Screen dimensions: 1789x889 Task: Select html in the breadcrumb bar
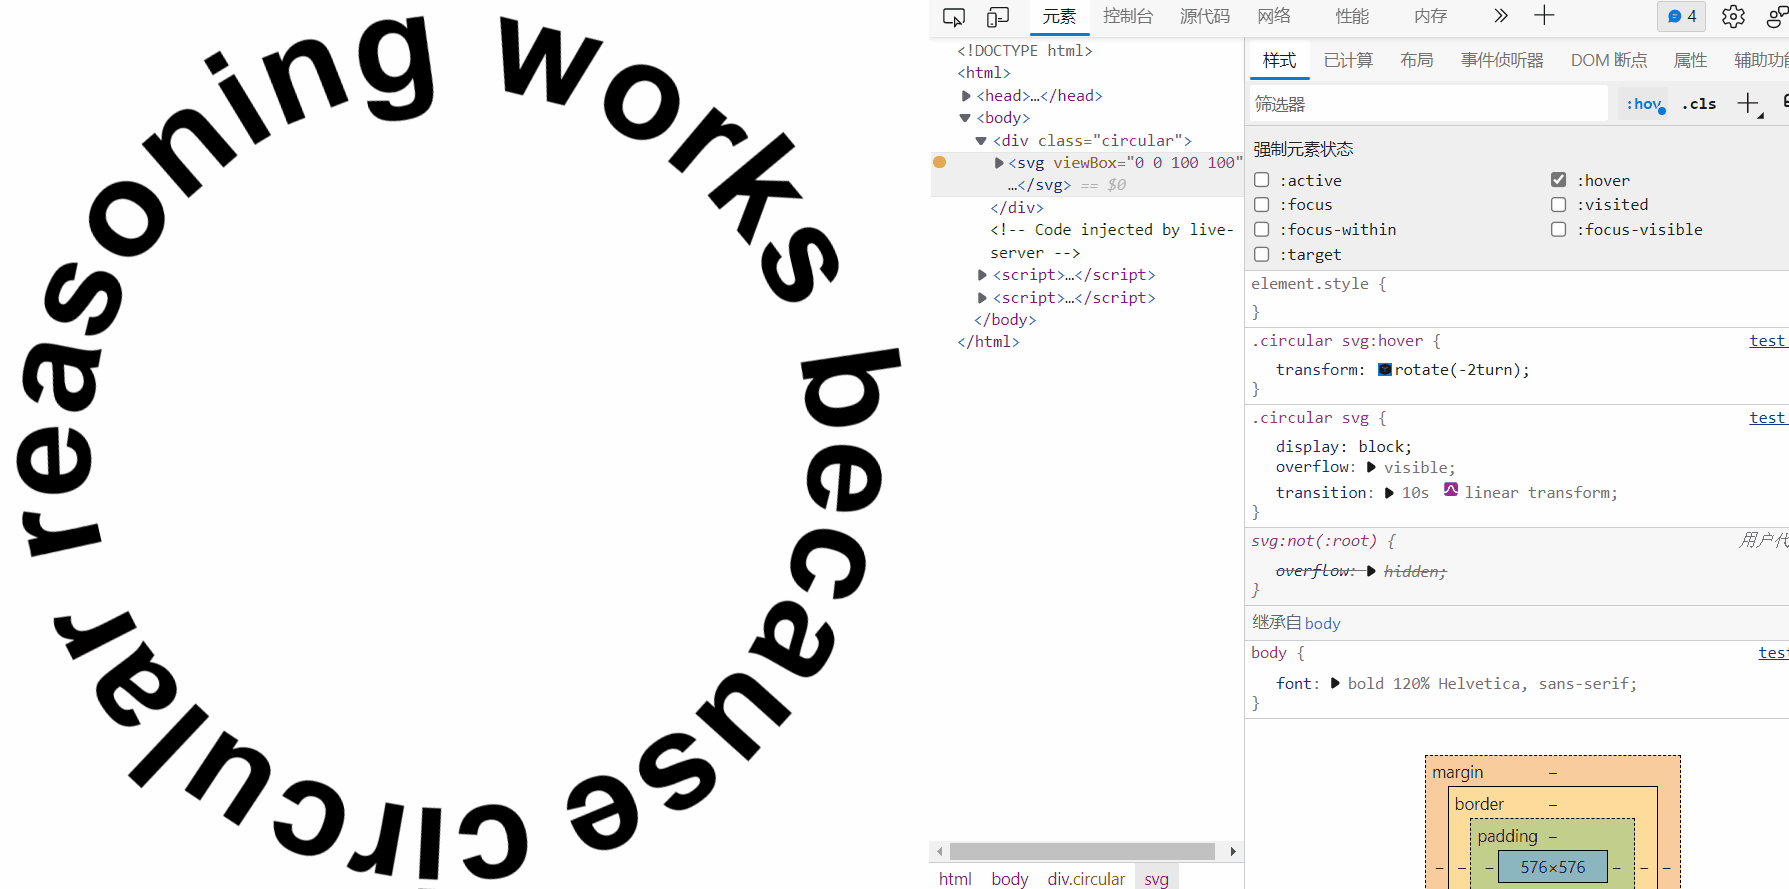point(955,878)
